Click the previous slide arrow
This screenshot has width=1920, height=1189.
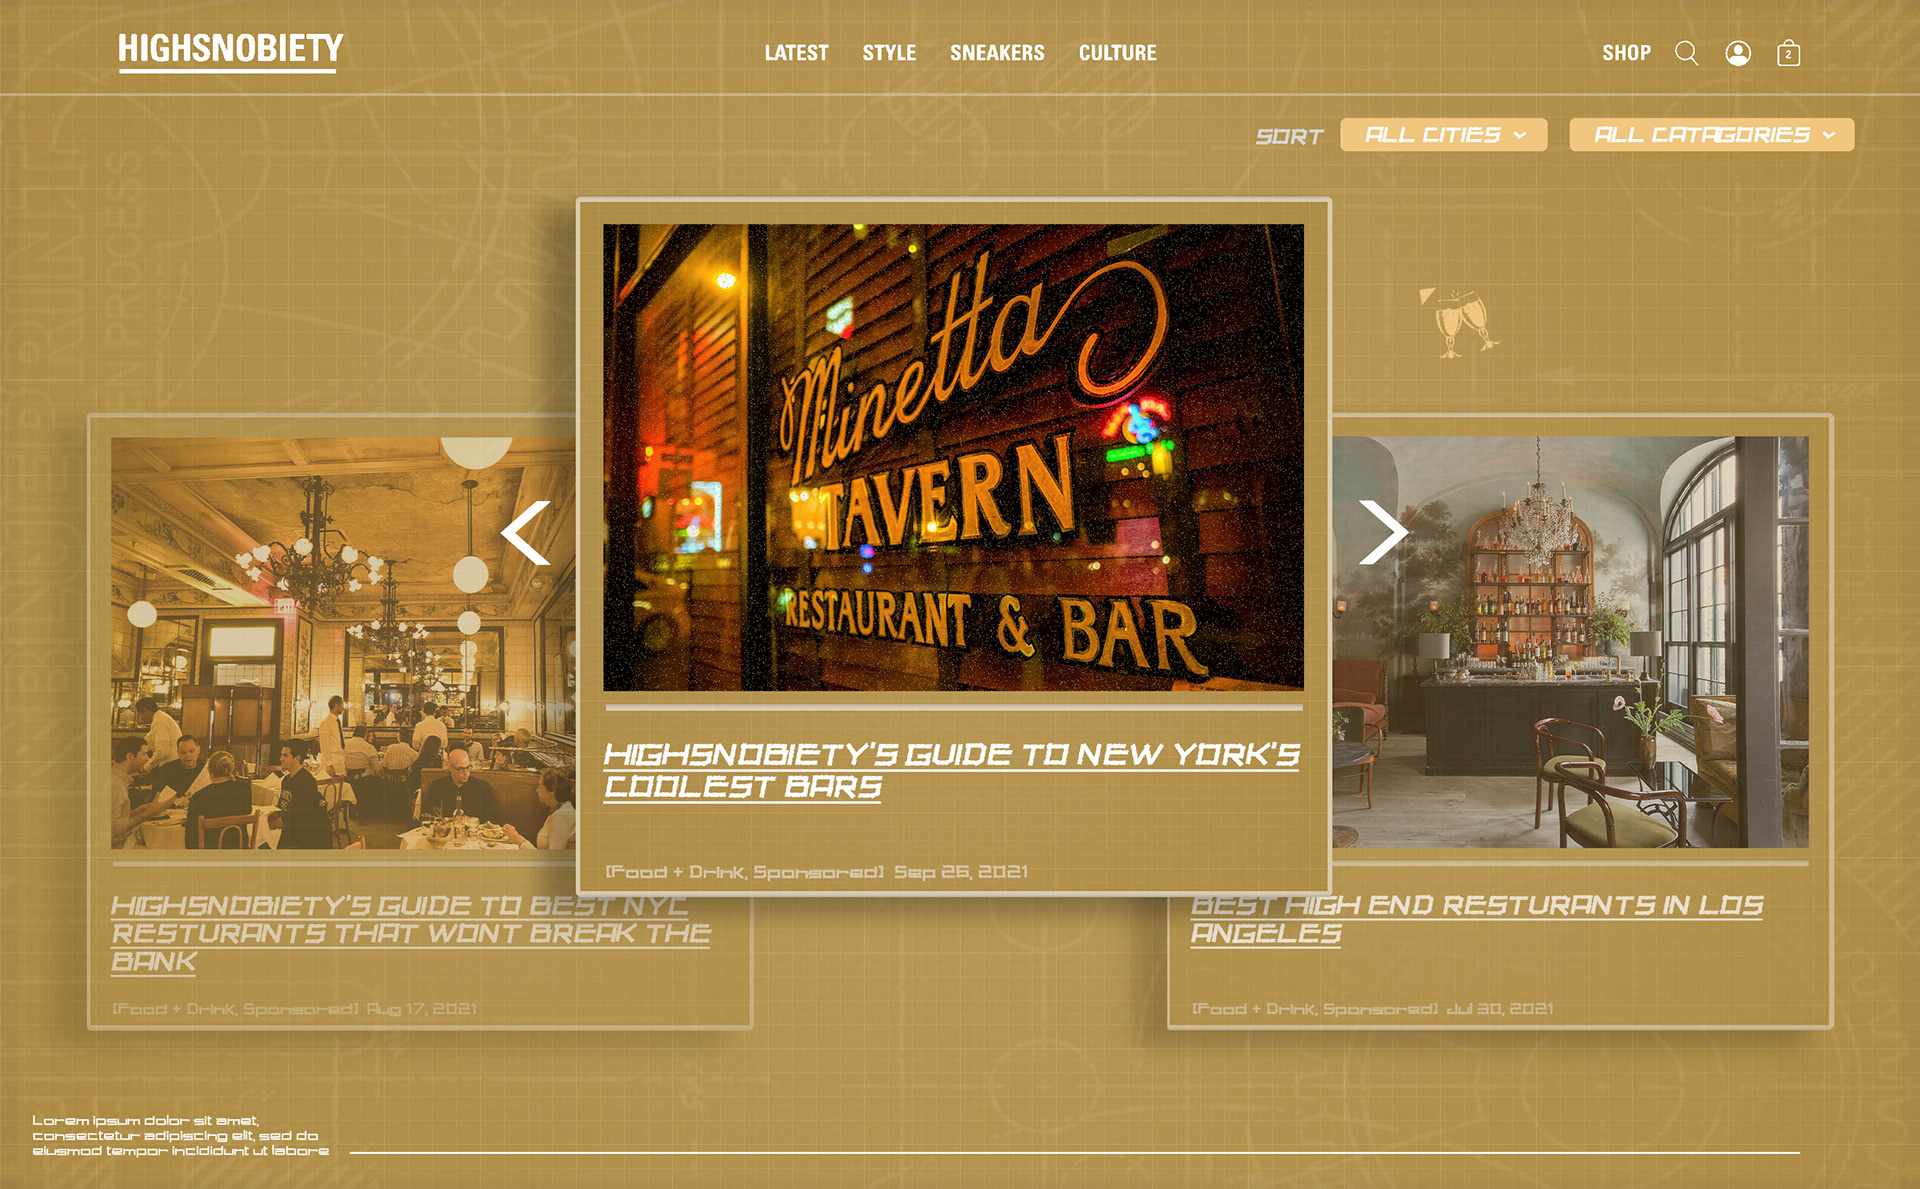[526, 533]
